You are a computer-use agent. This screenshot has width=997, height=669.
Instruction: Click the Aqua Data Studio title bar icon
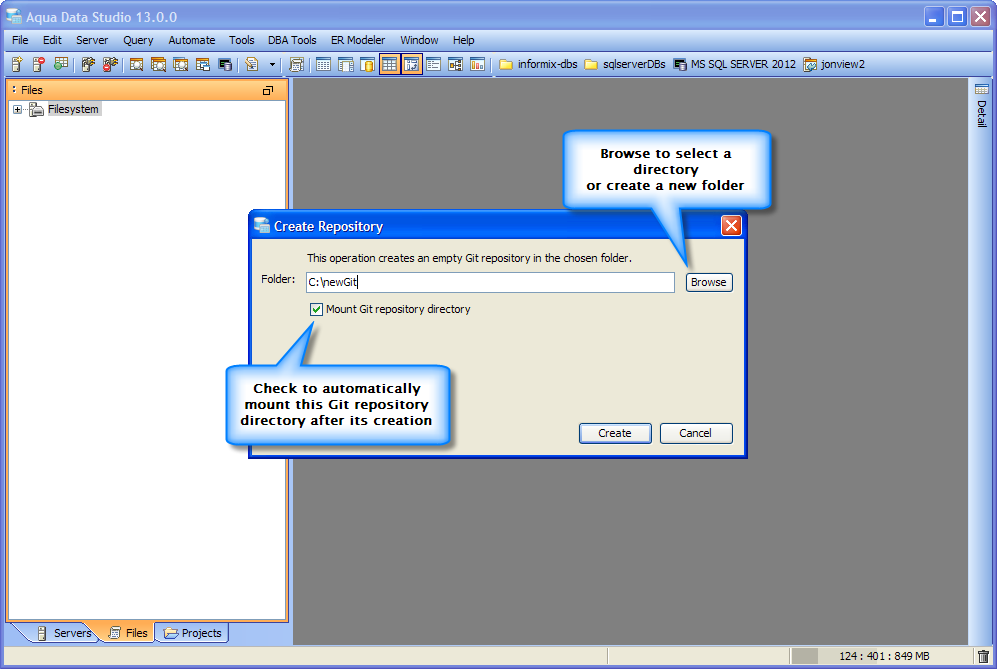[13, 16]
